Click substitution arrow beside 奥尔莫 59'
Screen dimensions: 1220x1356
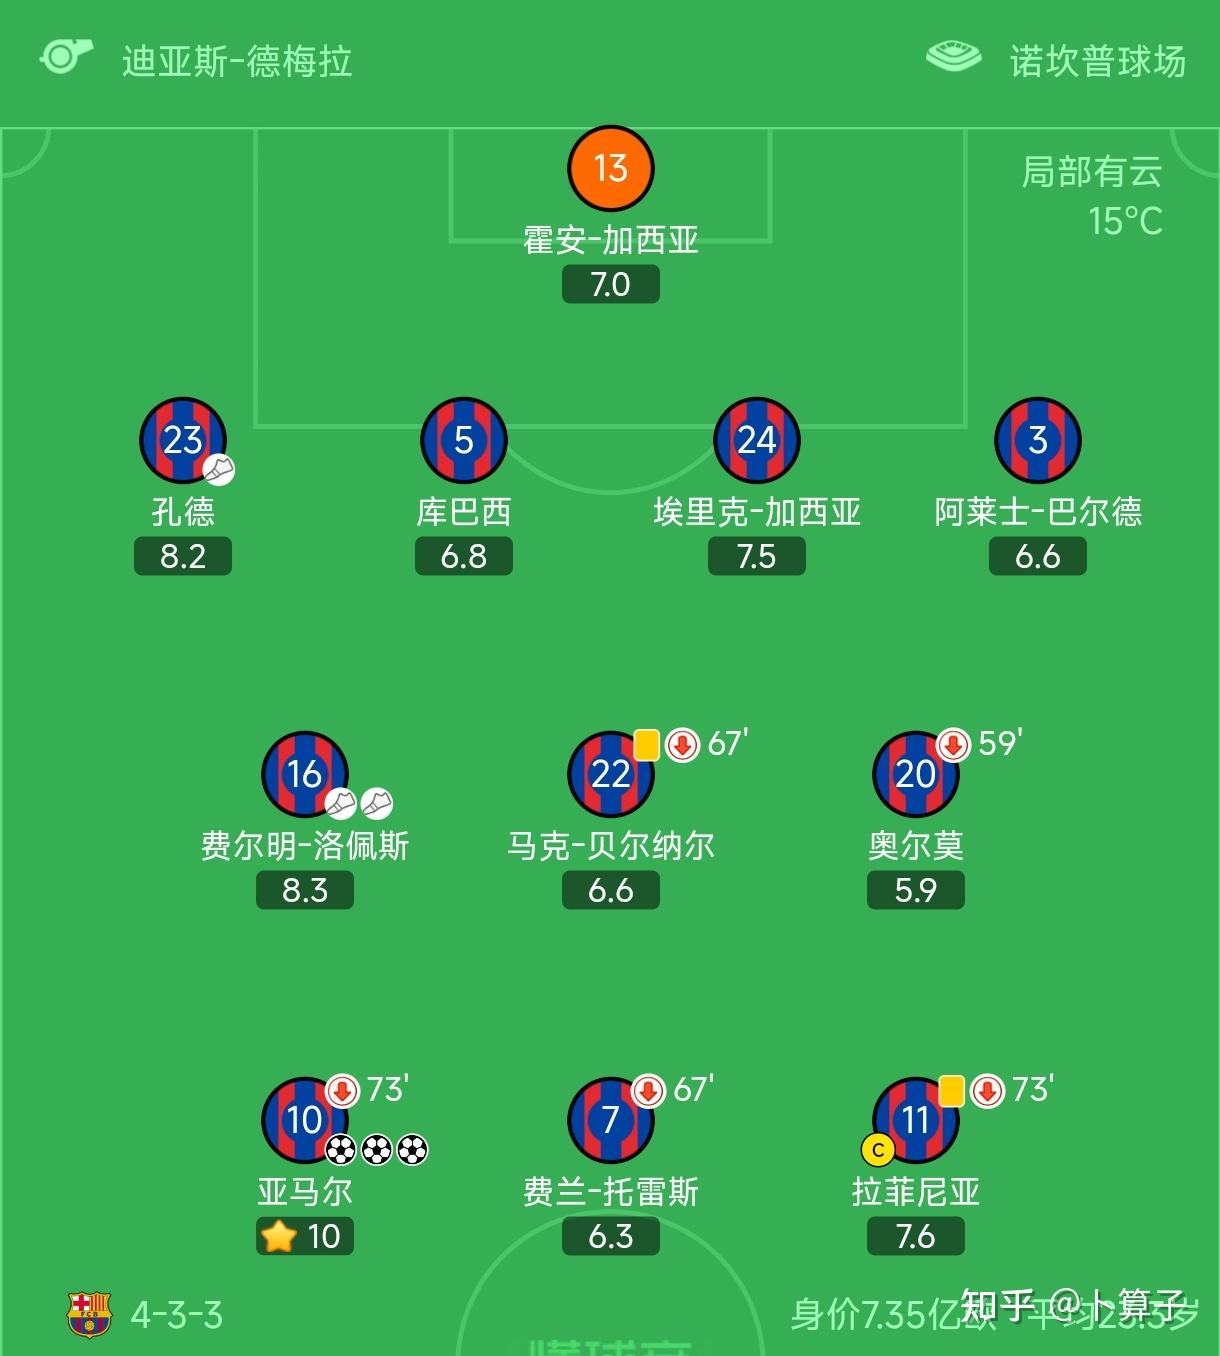[953, 744]
